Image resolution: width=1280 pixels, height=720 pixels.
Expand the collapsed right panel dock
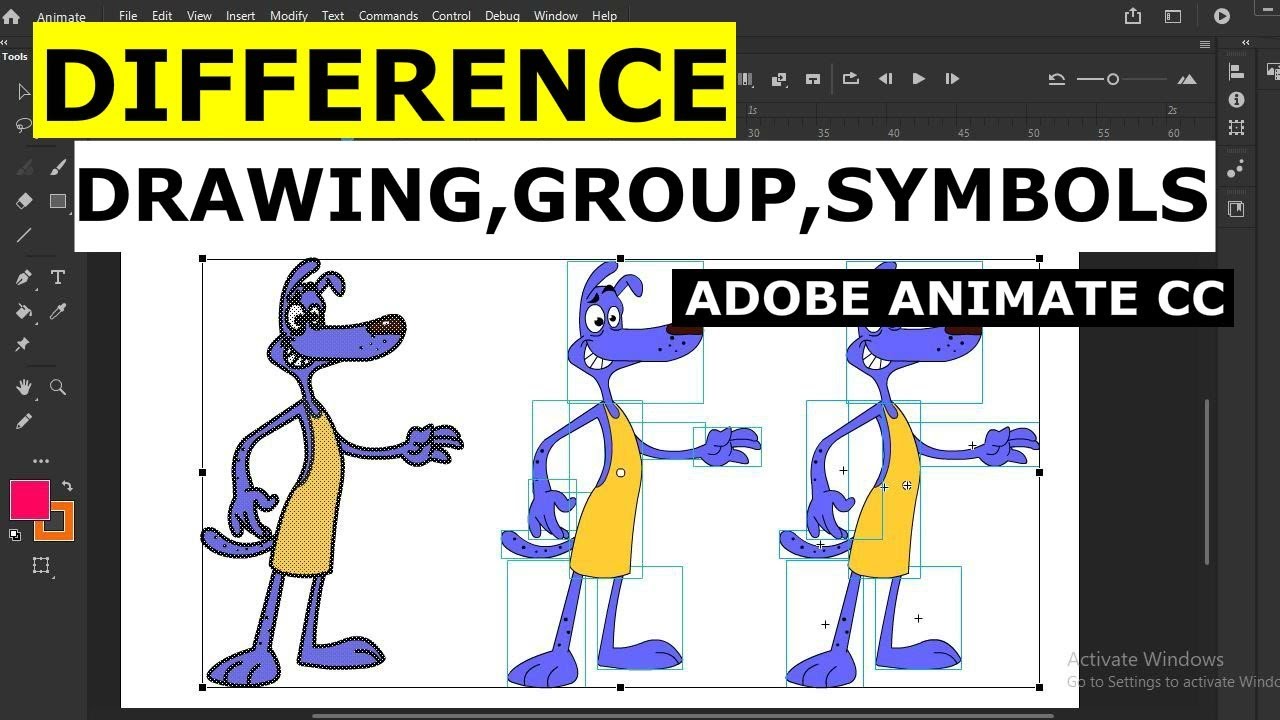pyautogui.click(x=1246, y=43)
